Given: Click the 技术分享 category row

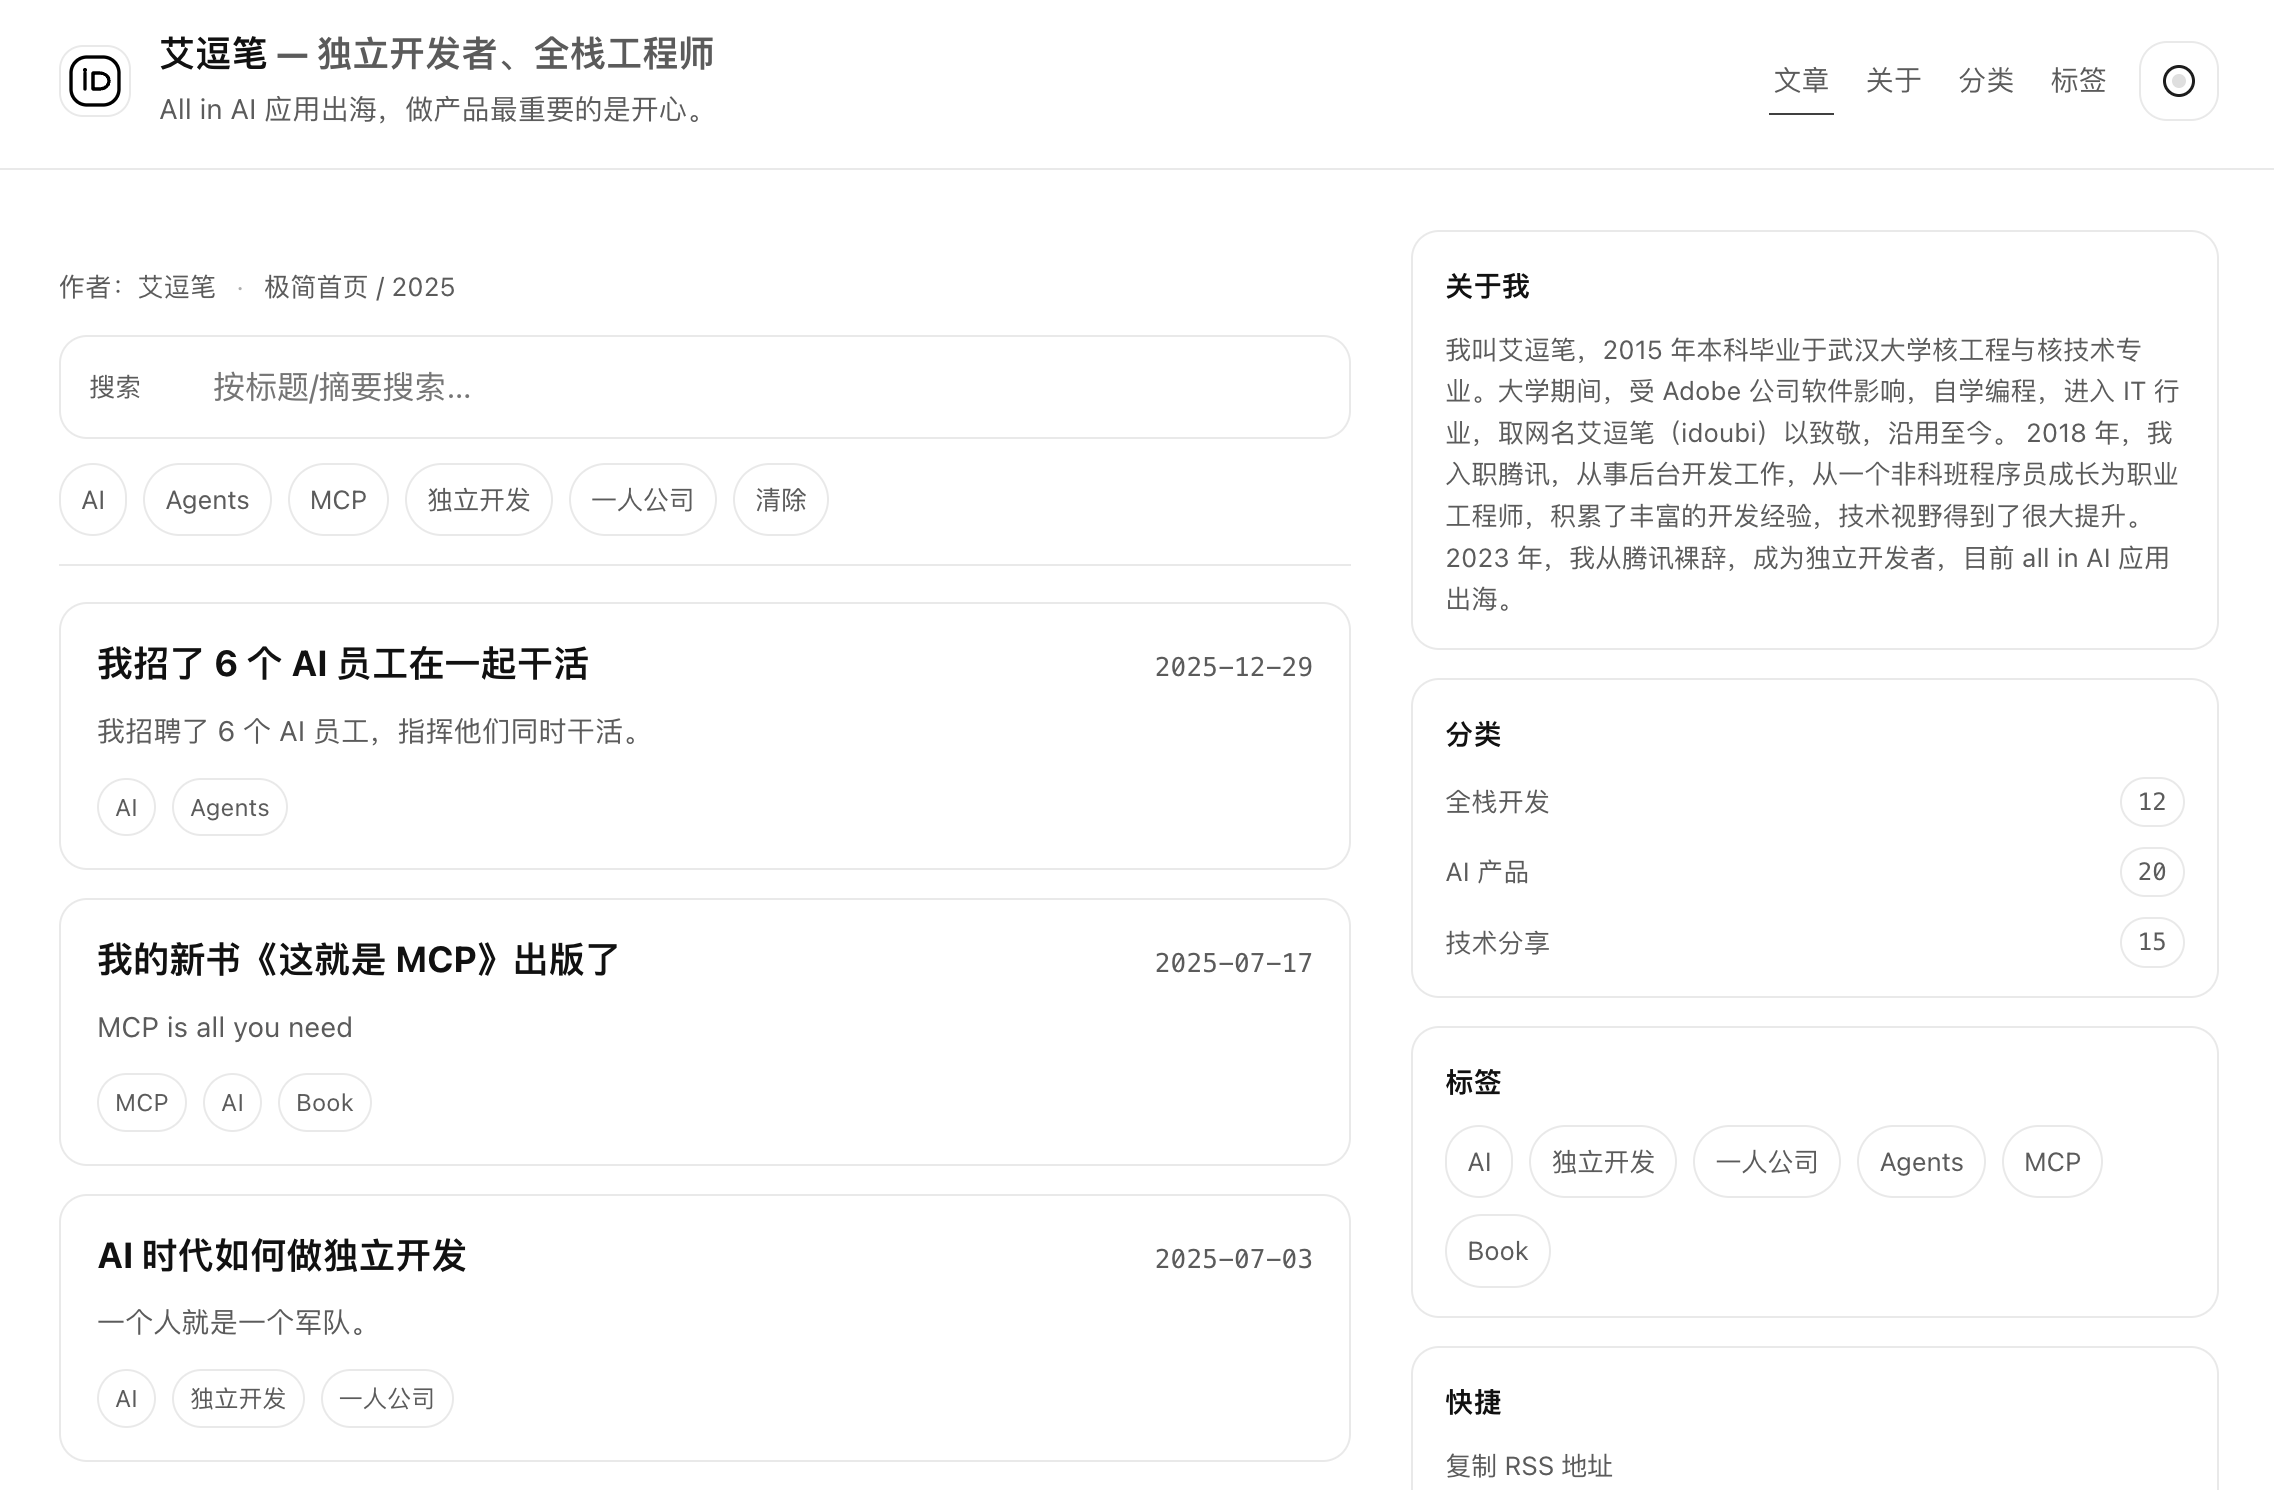Looking at the screenshot, I should (x=1497, y=942).
